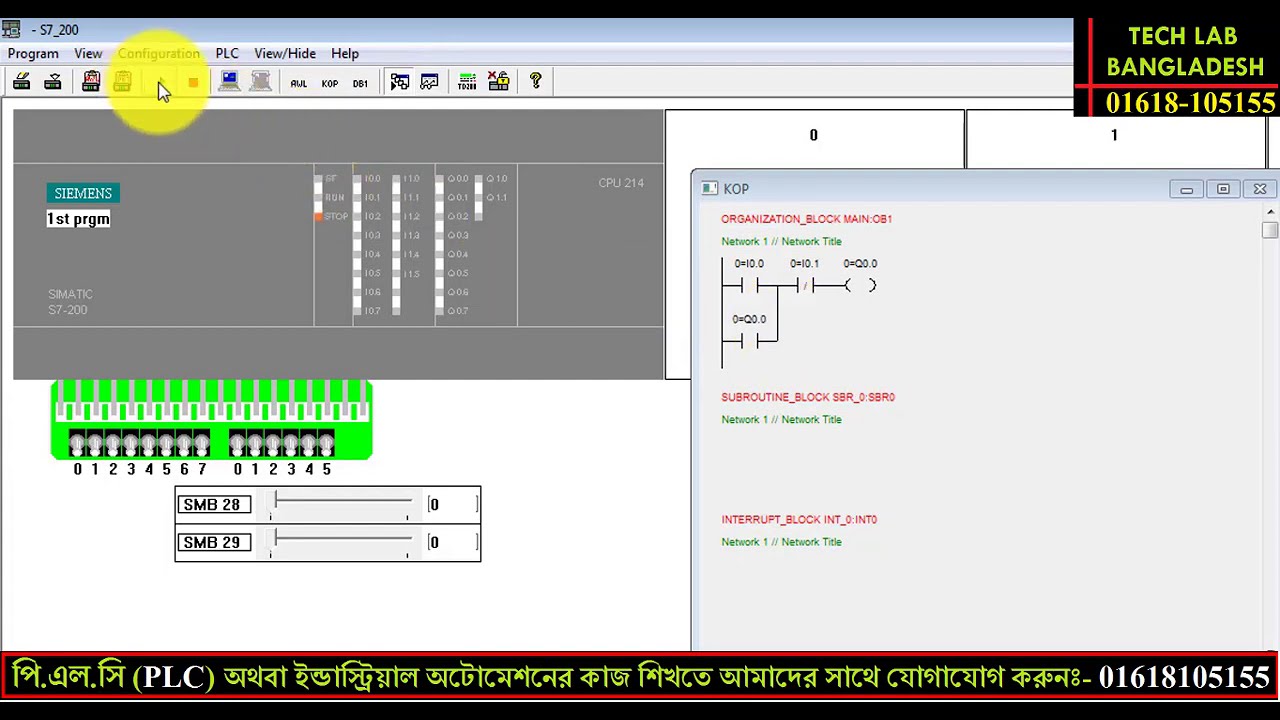The height and width of the screenshot is (720, 1280).
Task: Toggle switch 5 in the six-switch group
Action: coord(326,443)
